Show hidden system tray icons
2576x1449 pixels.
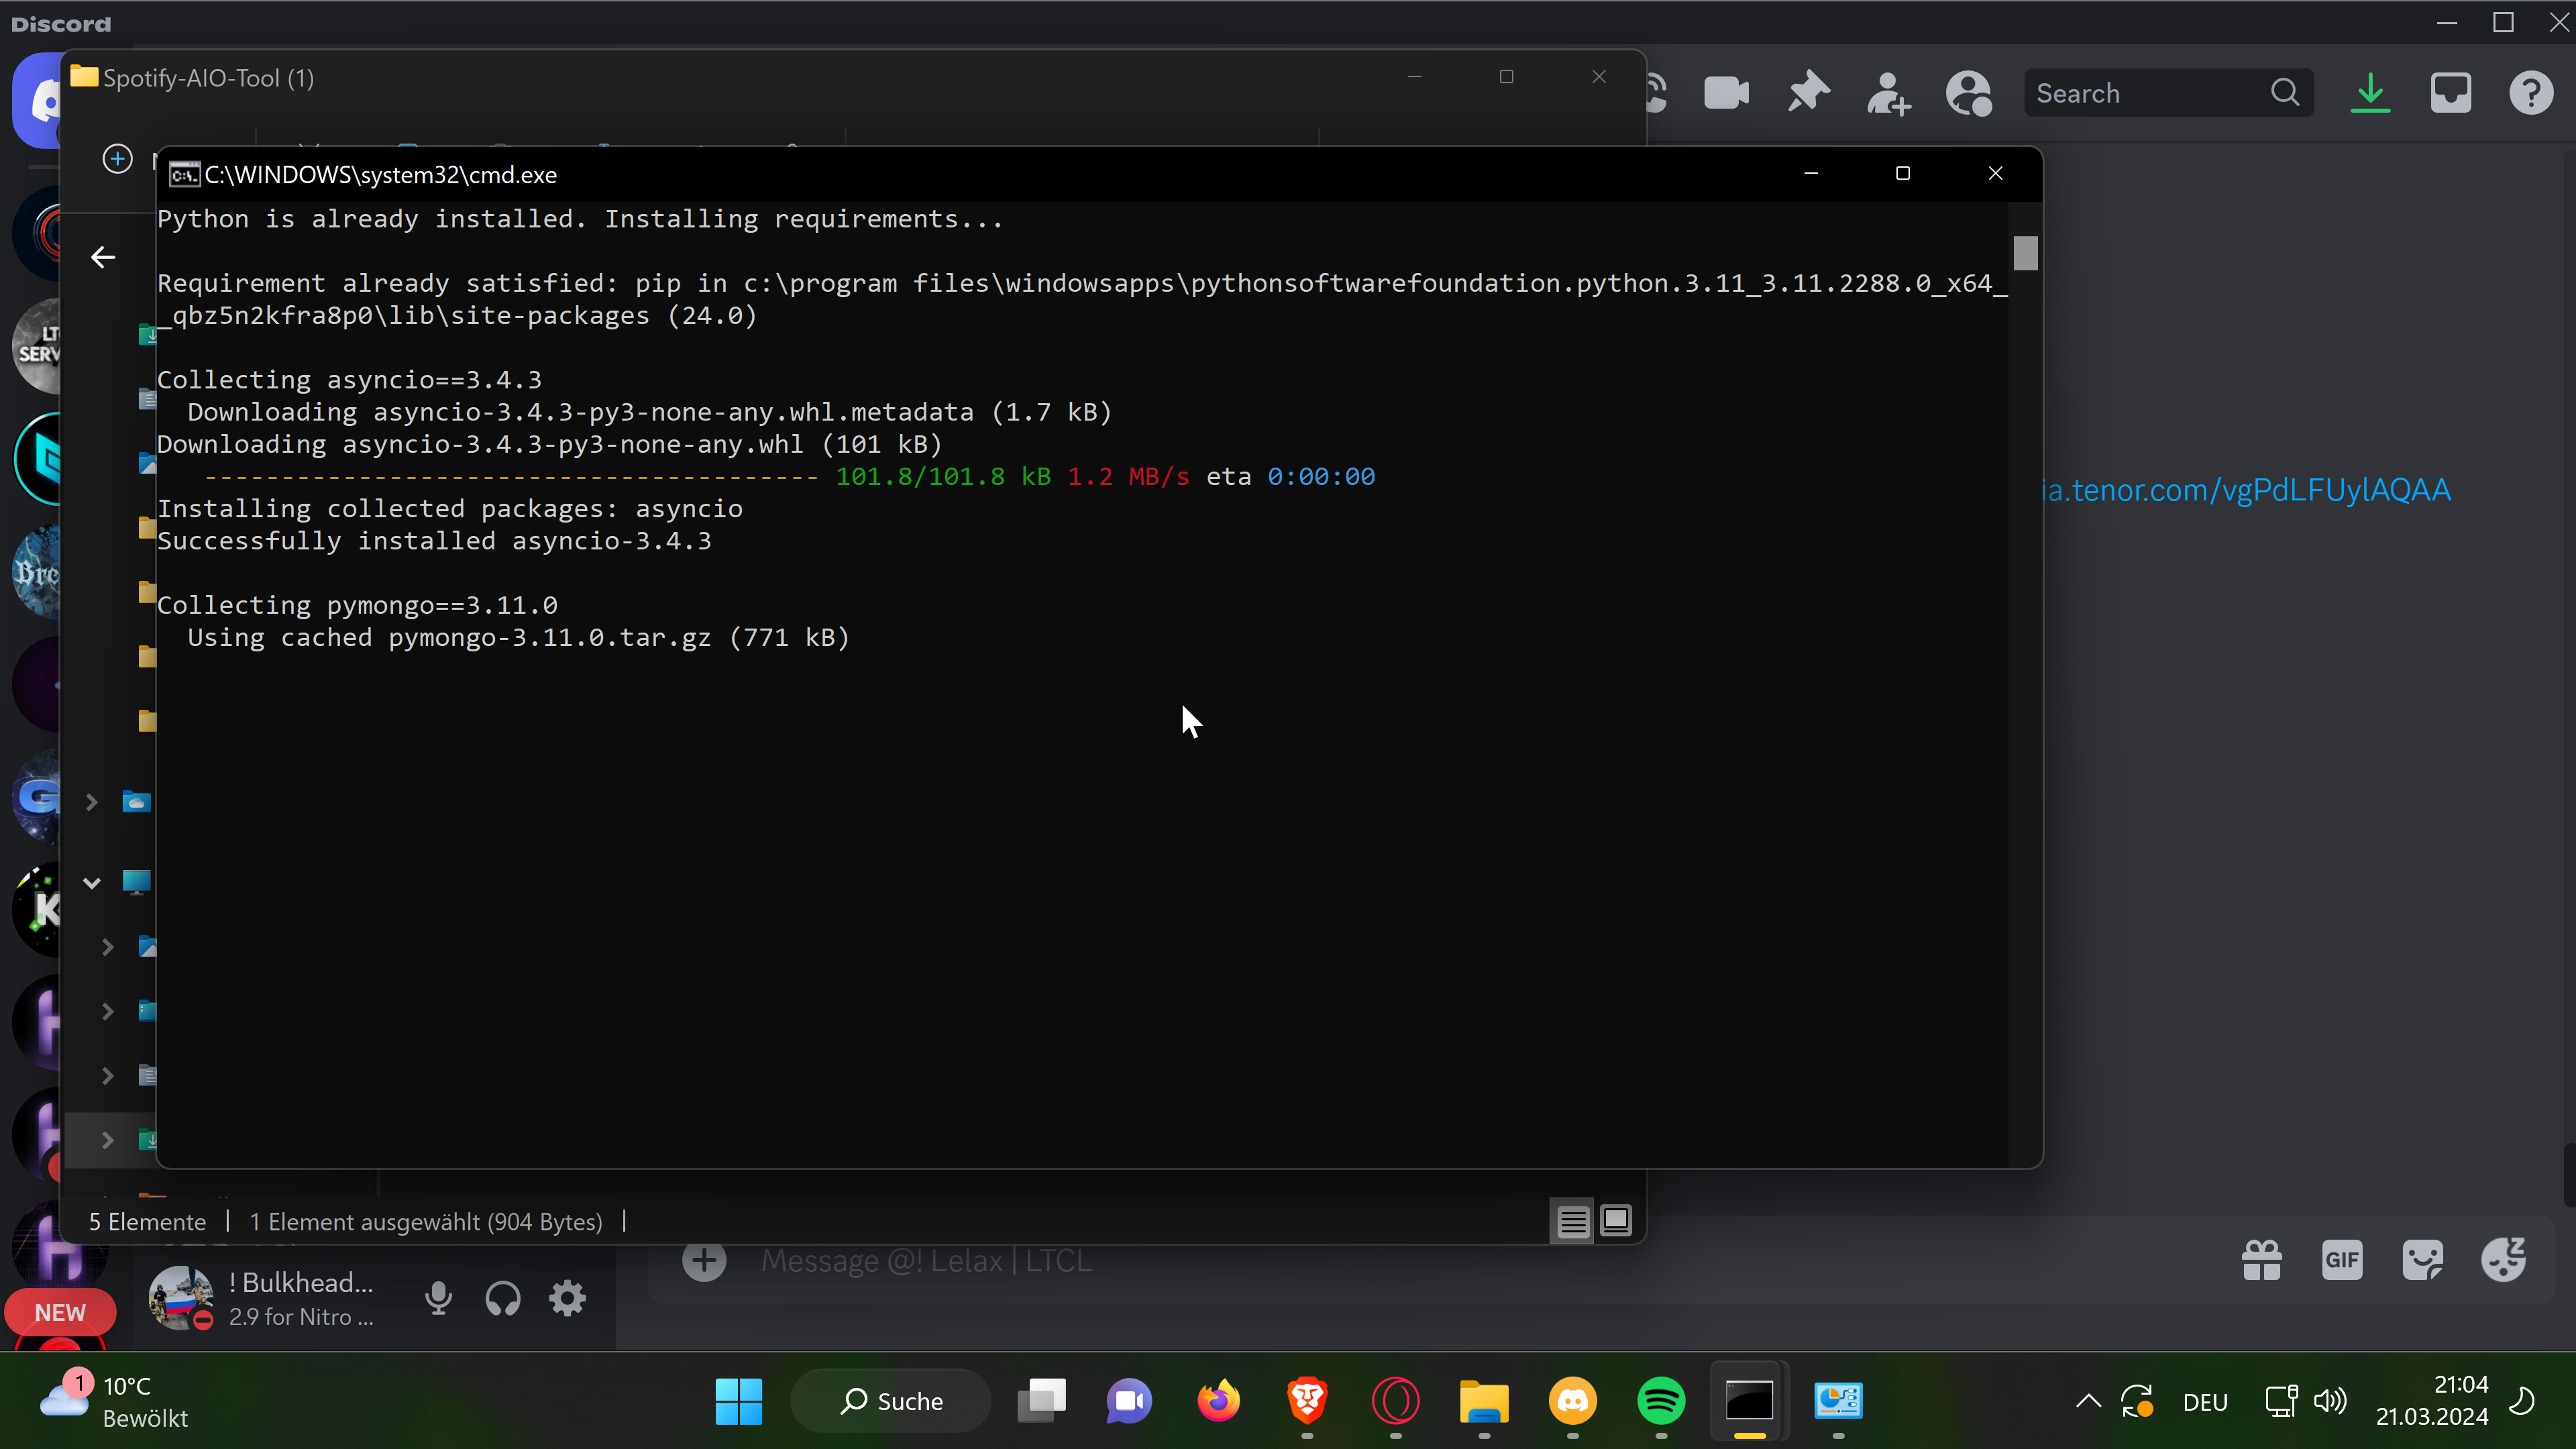coord(2088,1401)
